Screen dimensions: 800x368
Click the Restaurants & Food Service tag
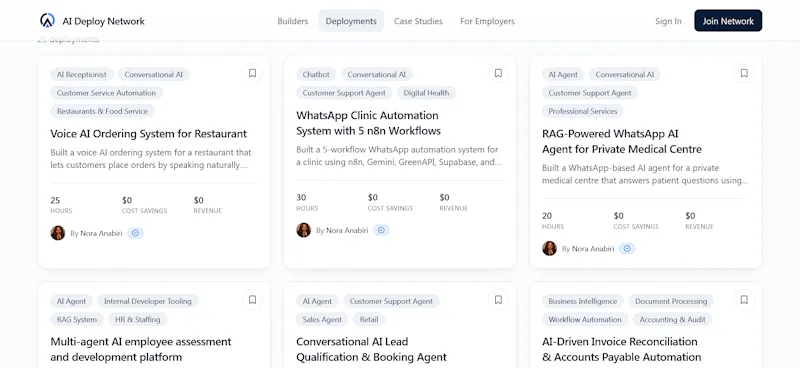pyautogui.click(x=102, y=111)
